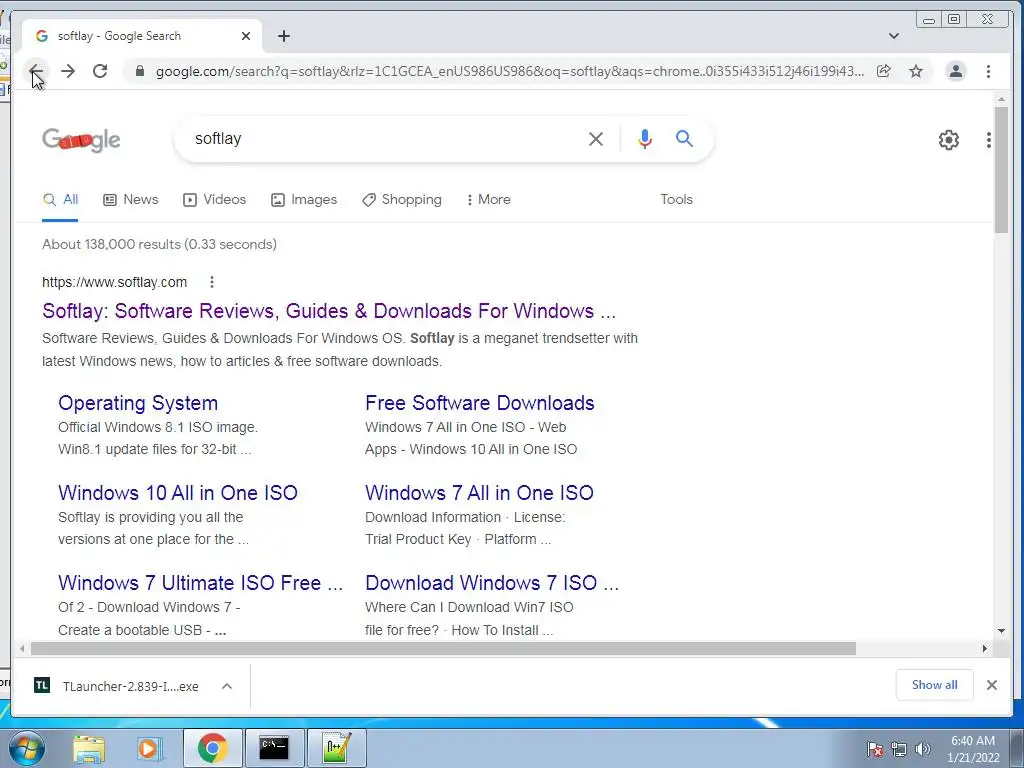Open the Chrome profile avatar
The width and height of the screenshot is (1024, 768).
[955, 71]
